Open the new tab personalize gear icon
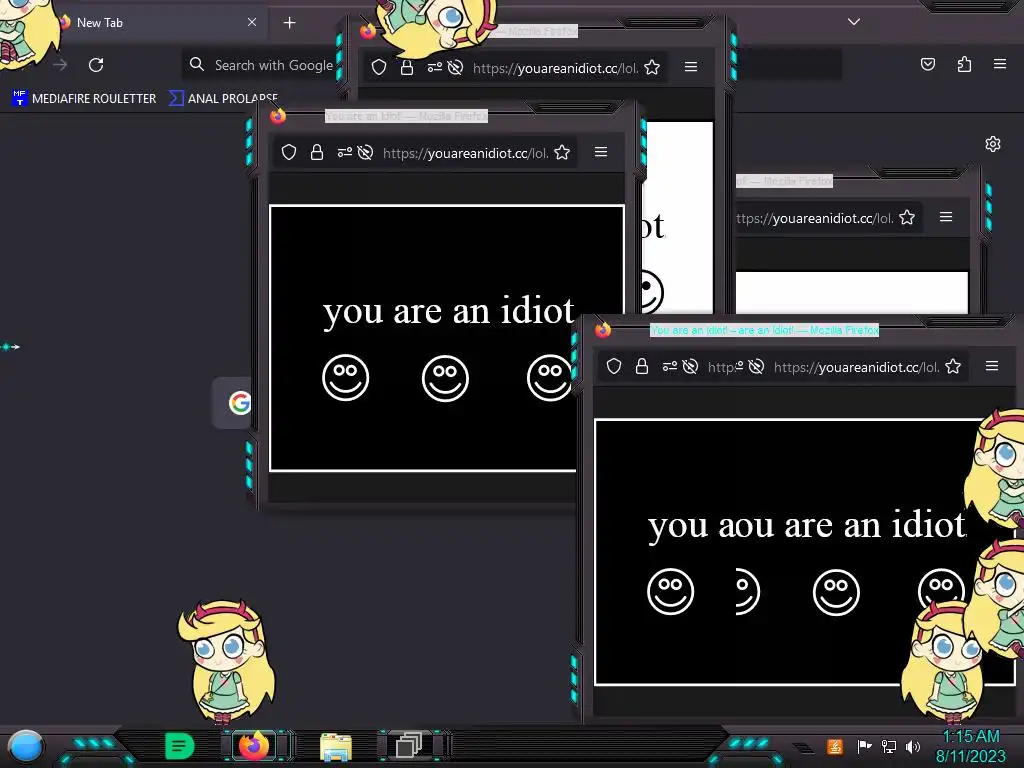The width and height of the screenshot is (1024, 768). coord(993,144)
